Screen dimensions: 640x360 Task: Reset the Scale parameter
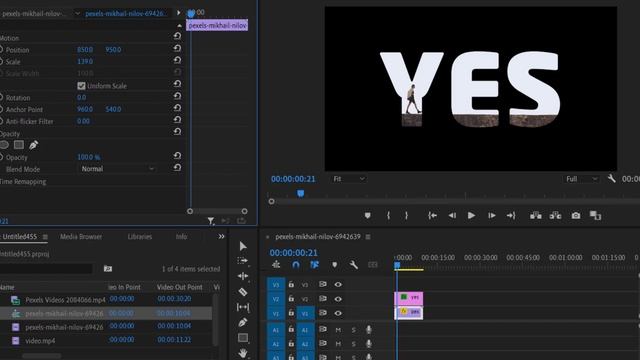[x=177, y=60]
